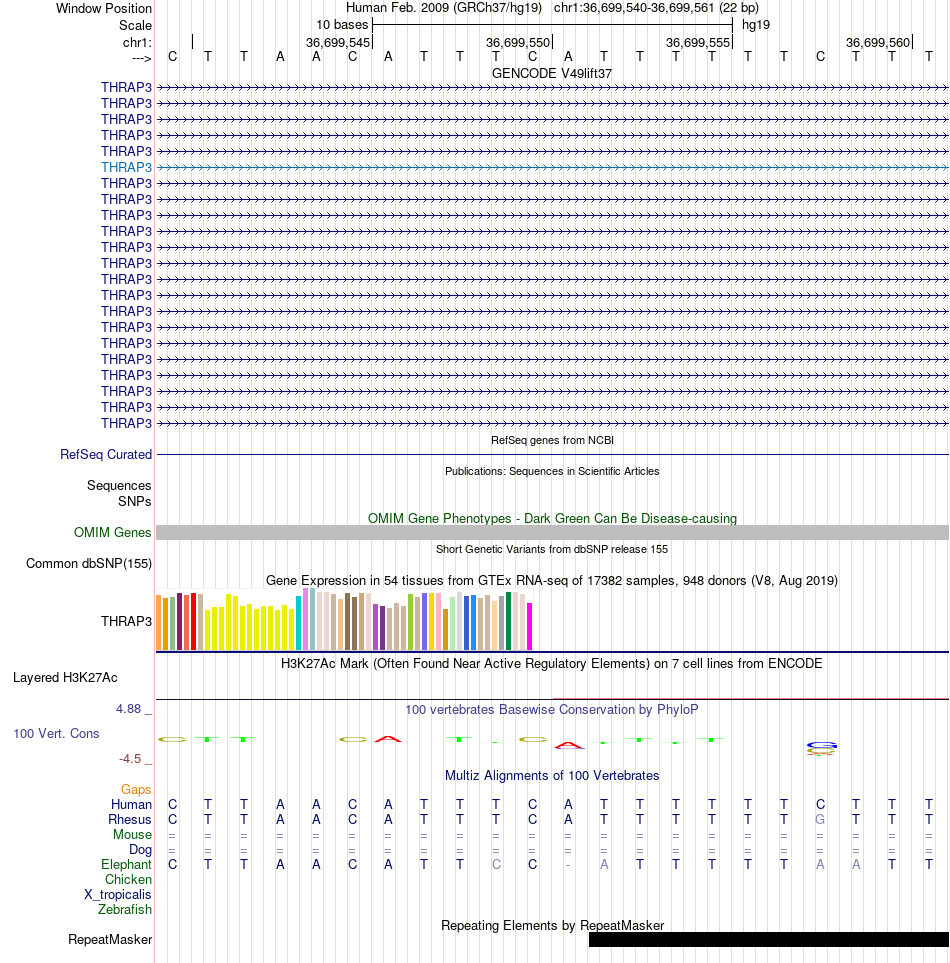Viewport: 950px width, 963px height.
Task: Click the cyan GTEx expression bar
Action: tap(298, 623)
